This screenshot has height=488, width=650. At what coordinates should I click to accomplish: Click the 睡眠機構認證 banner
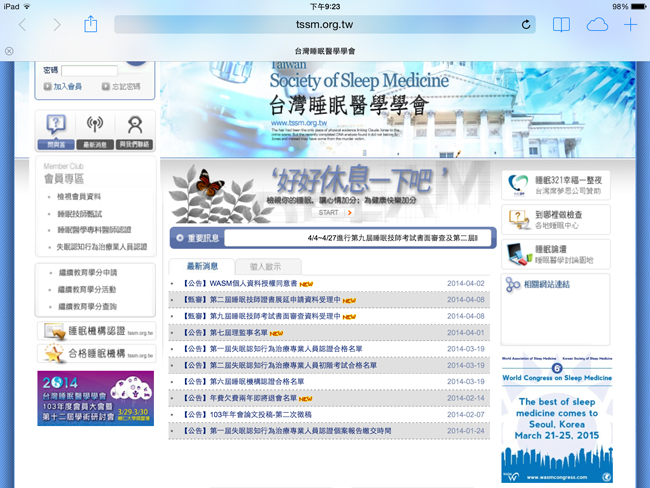point(97,331)
